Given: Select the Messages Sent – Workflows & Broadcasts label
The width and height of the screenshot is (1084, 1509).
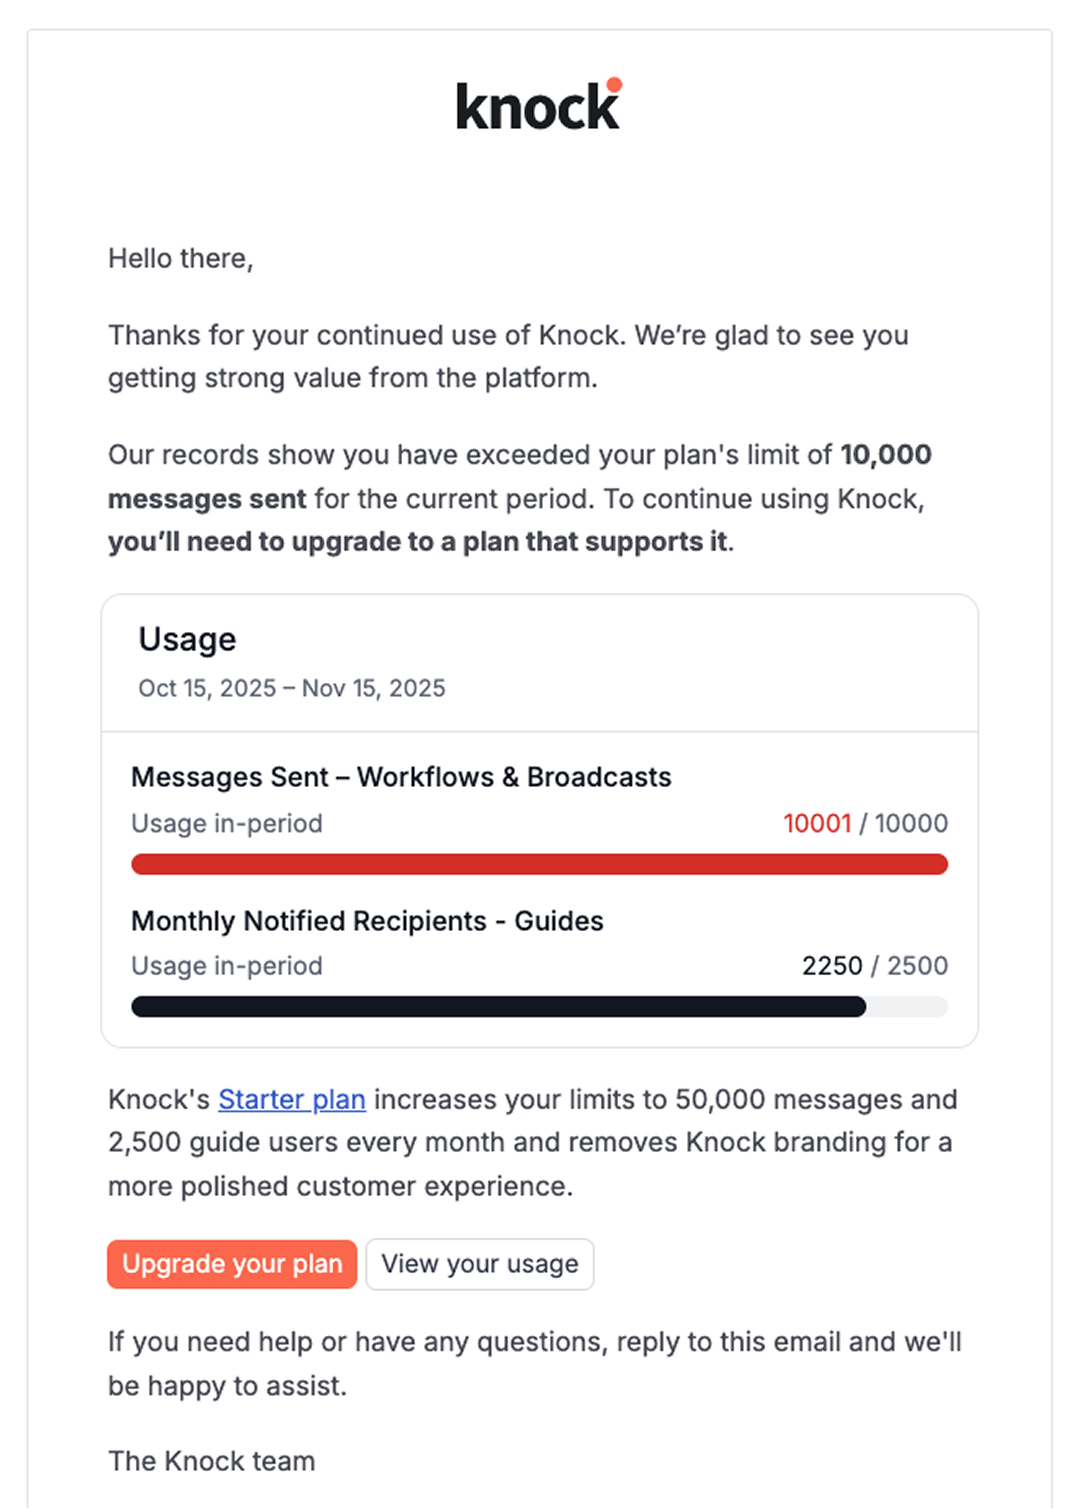Looking at the screenshot, I should 401,776.
